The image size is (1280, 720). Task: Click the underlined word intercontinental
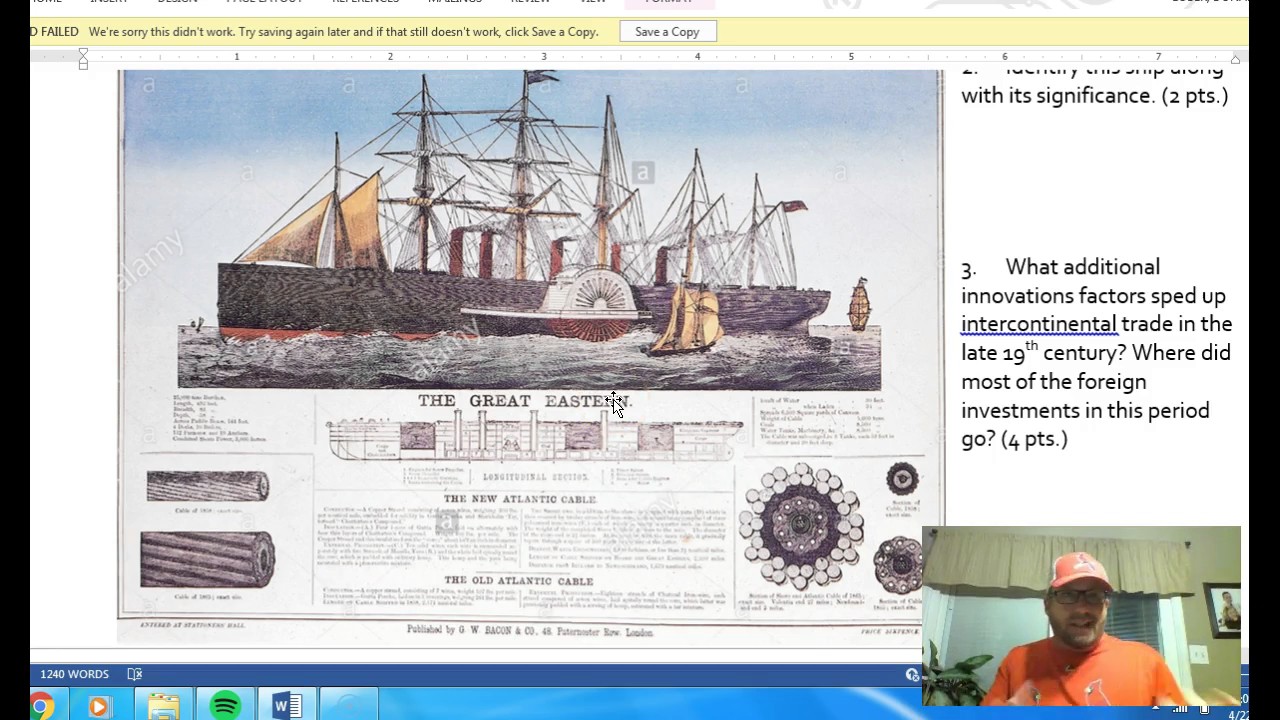click(x=1039, y=324)
